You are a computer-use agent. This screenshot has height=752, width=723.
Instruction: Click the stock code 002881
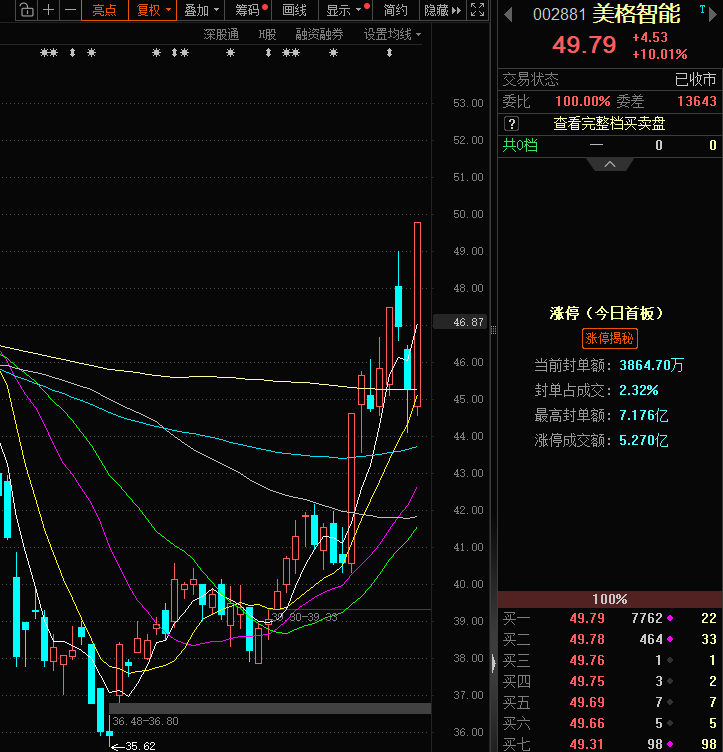[559, 14]
